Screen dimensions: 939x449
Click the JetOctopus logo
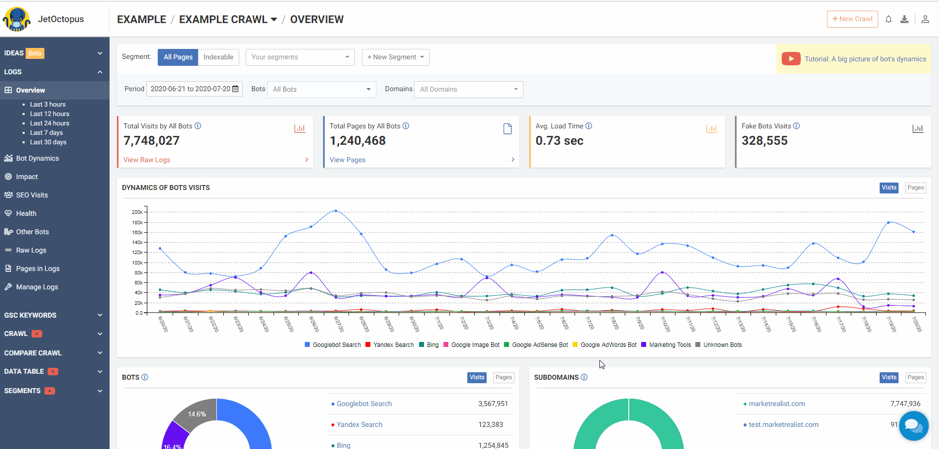coord(17,19)
